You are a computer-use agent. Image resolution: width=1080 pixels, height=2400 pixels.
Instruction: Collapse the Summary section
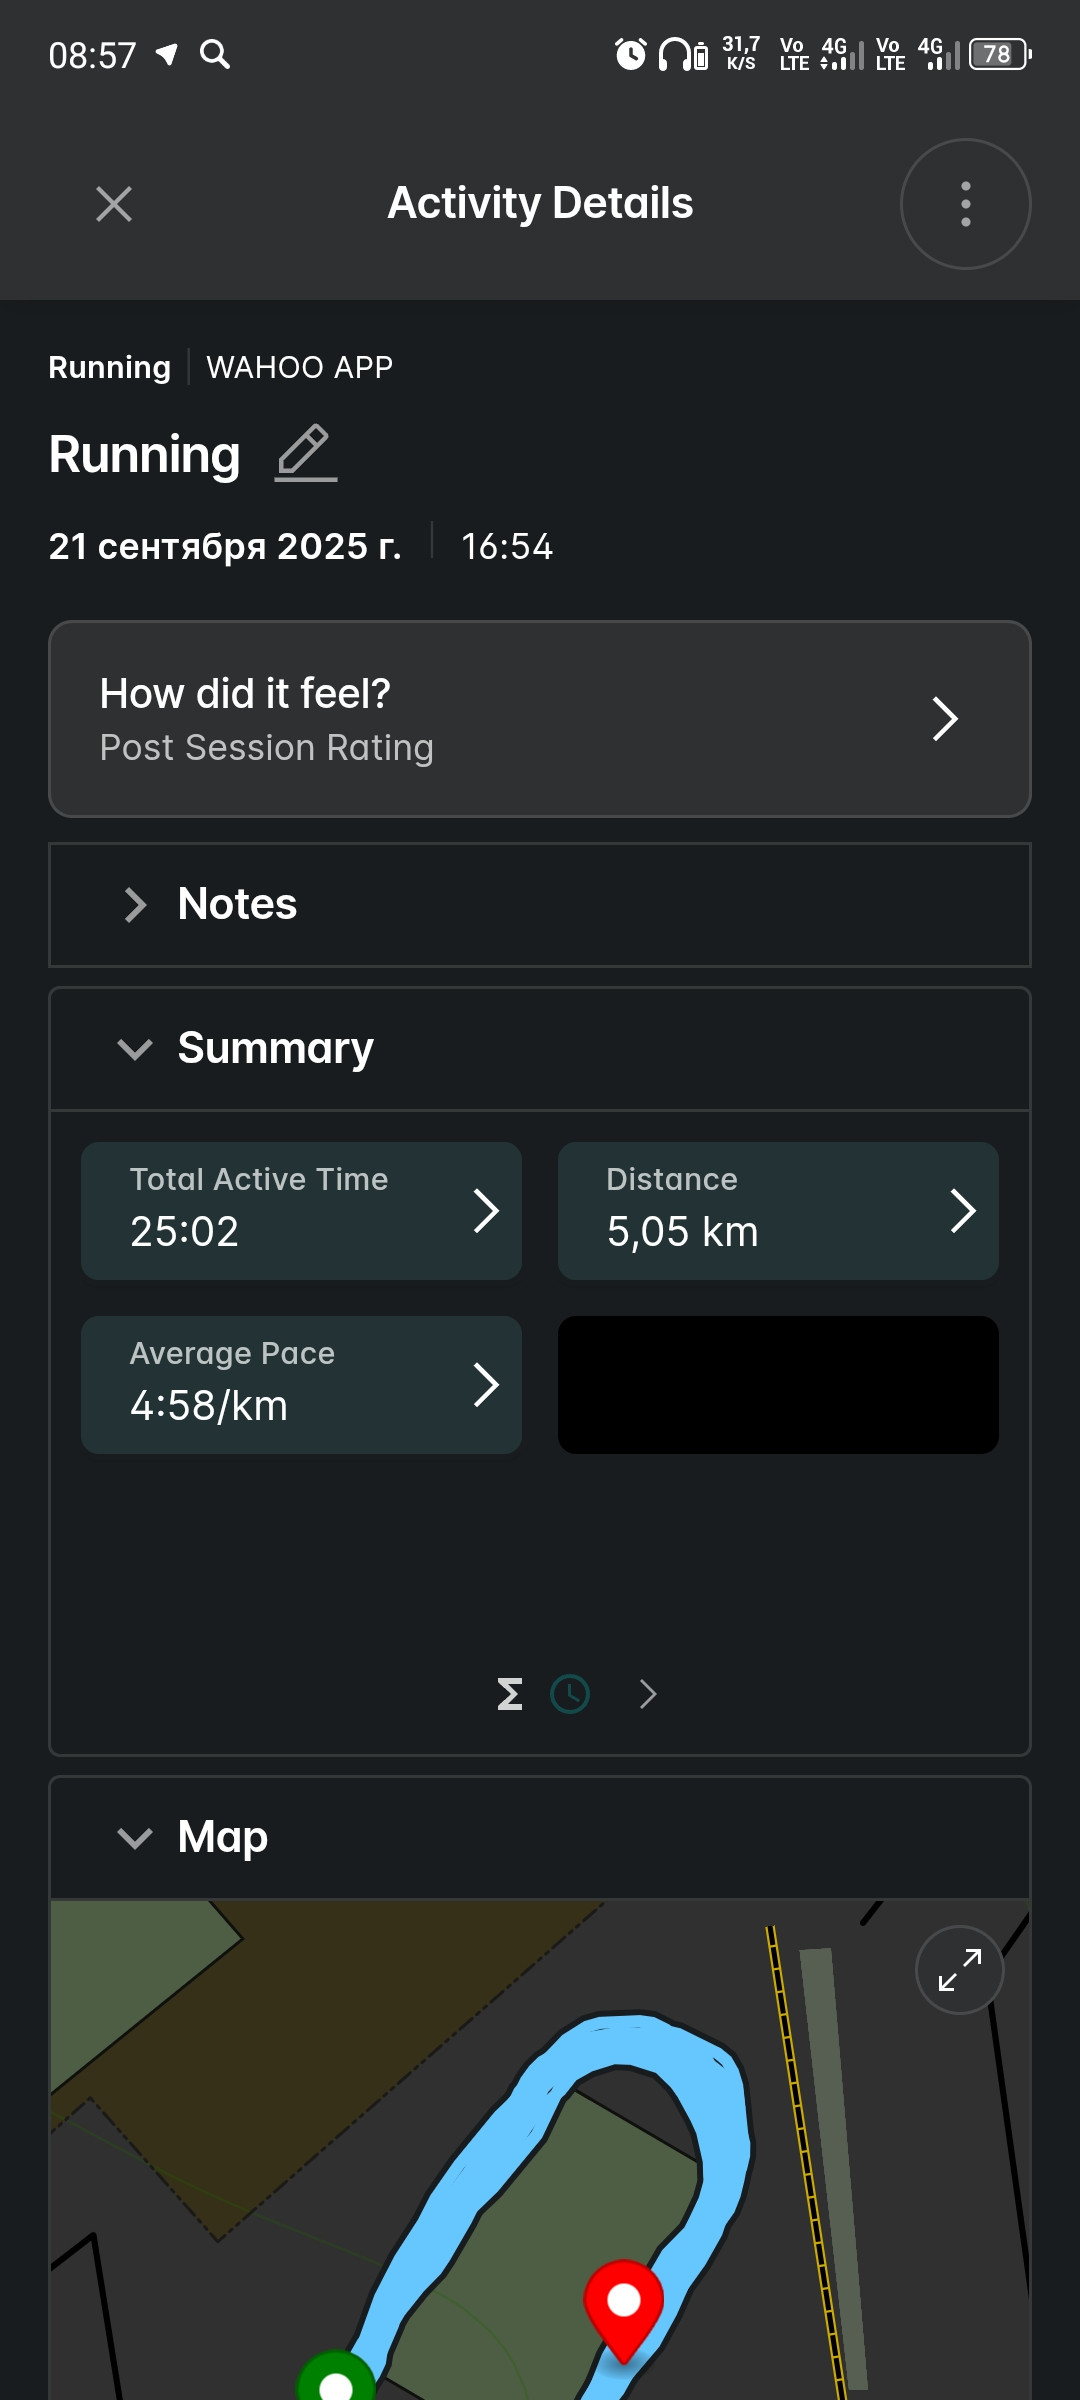[540, 1049]
